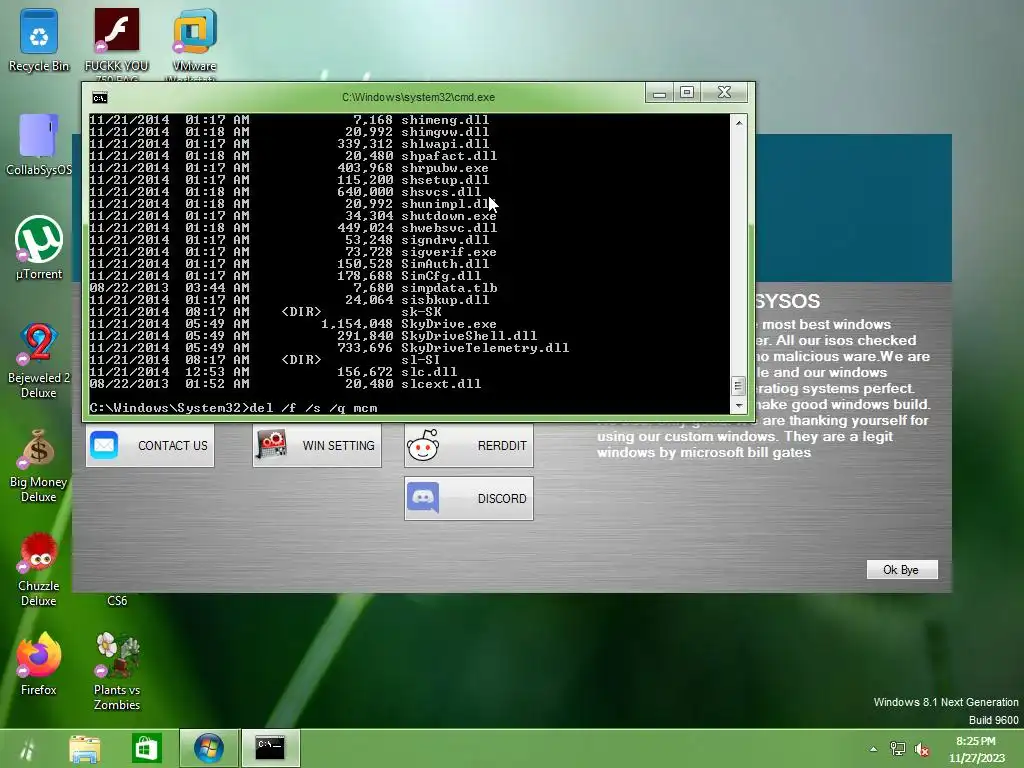This screenshot has height=768, width=1024.
Task: Switch to cmd.exe taskbar button
Action: (x=270, y=748)
